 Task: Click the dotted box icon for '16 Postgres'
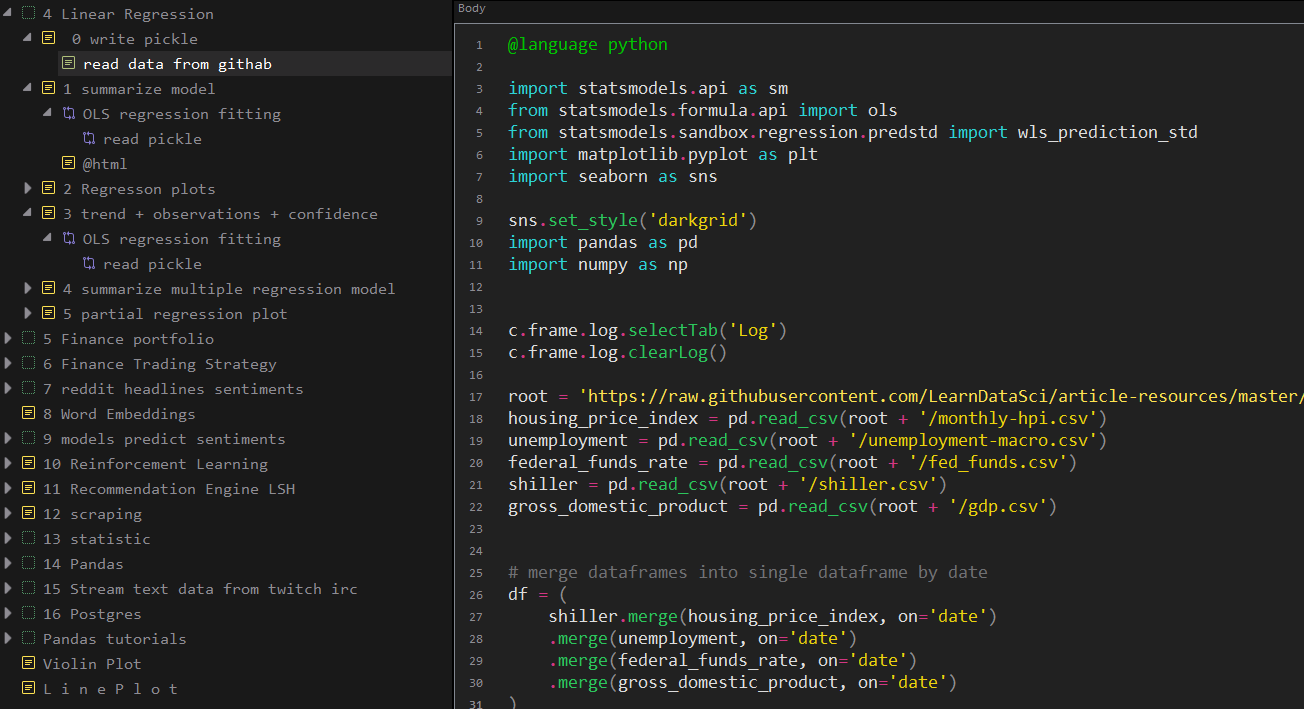[x=28, y=614]
